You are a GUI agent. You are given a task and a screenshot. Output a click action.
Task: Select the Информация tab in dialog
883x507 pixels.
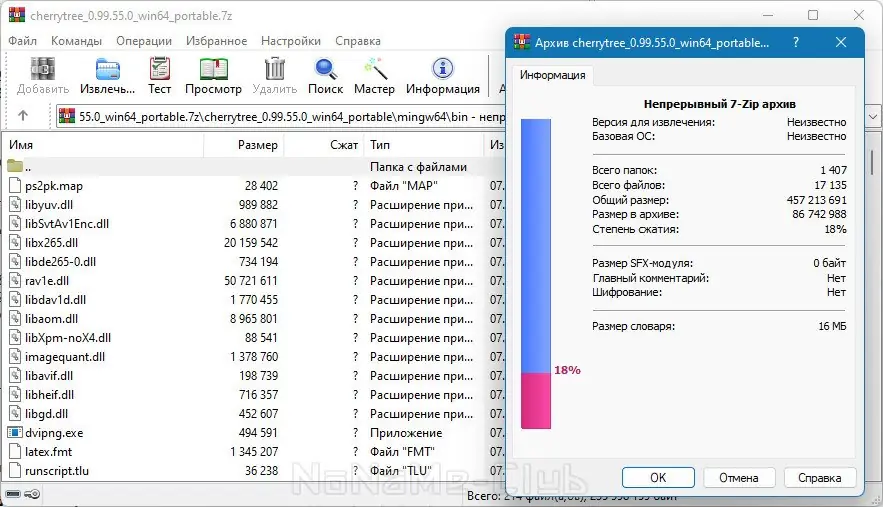(x=552, y=75)
